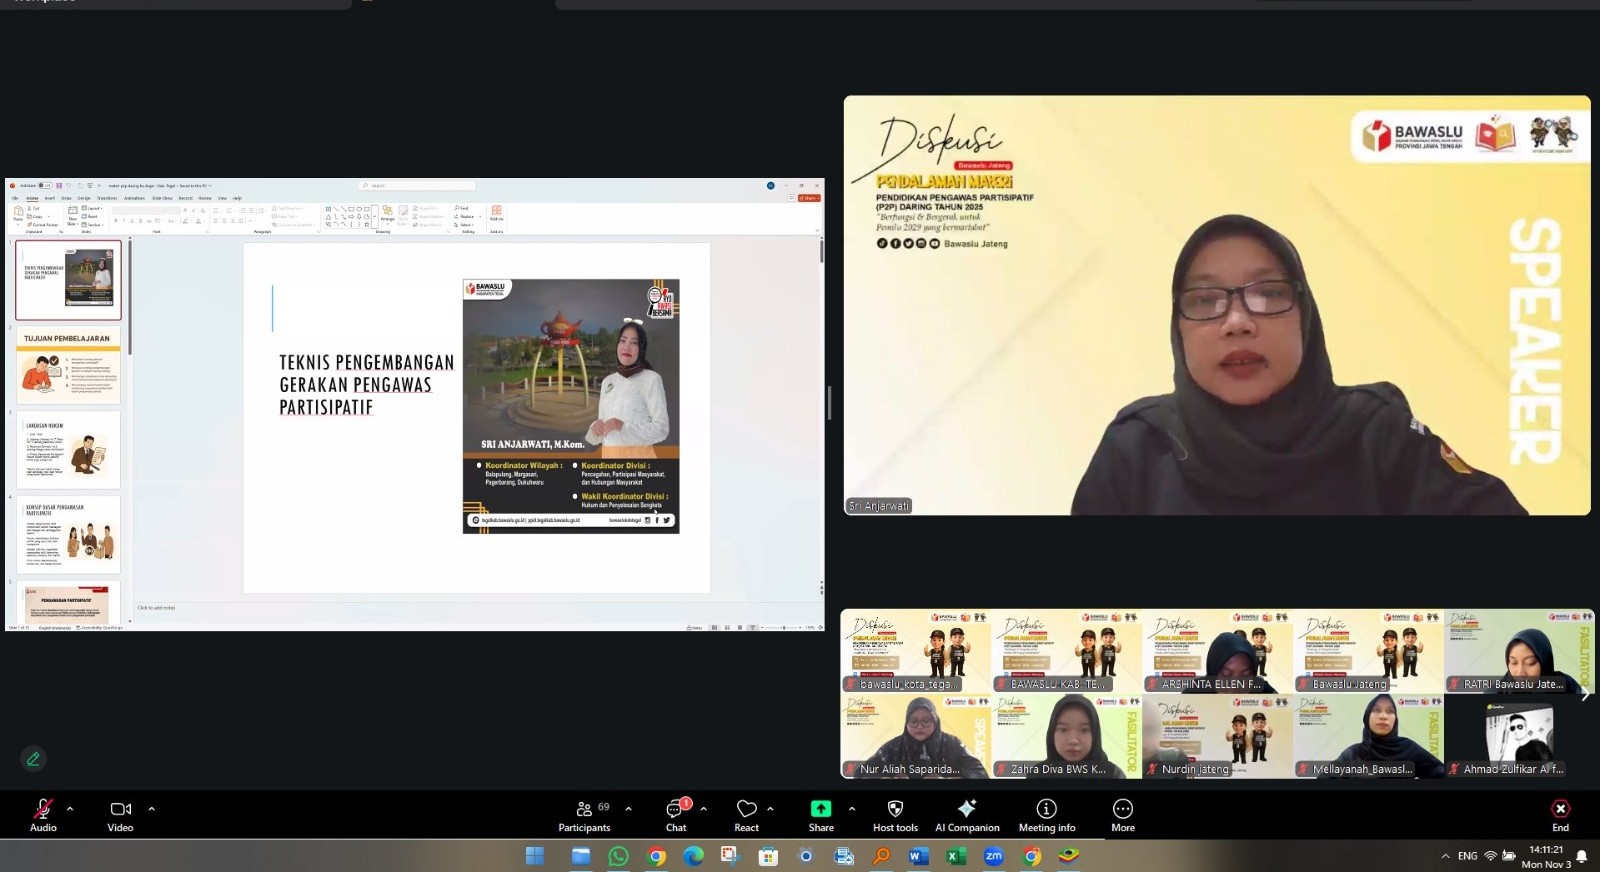Expand the Participants options caret

[x=628, y=808]
